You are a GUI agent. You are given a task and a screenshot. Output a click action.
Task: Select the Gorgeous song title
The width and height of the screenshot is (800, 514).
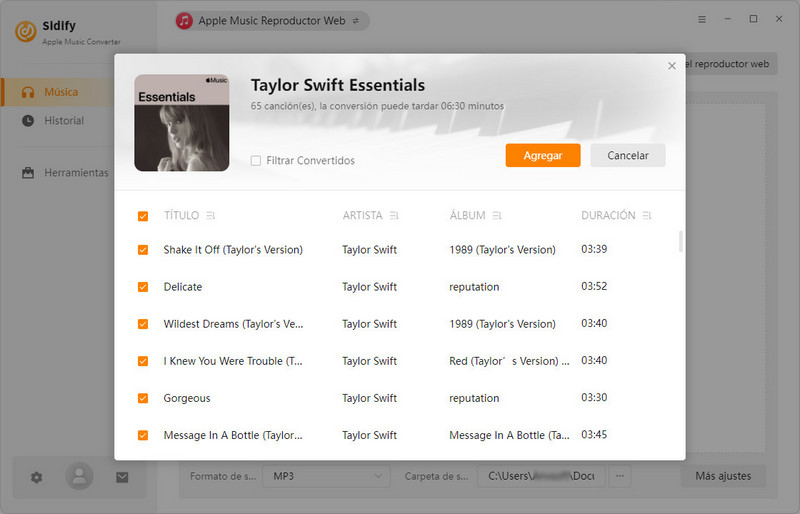coord(187,398)
